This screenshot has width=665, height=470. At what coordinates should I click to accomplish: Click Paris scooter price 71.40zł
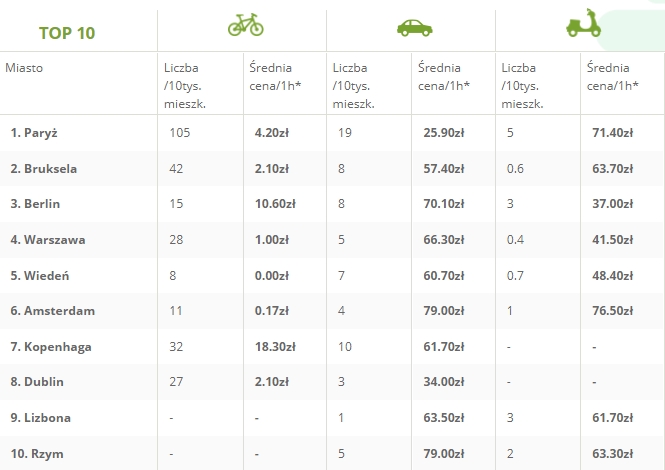pos(613,132)
